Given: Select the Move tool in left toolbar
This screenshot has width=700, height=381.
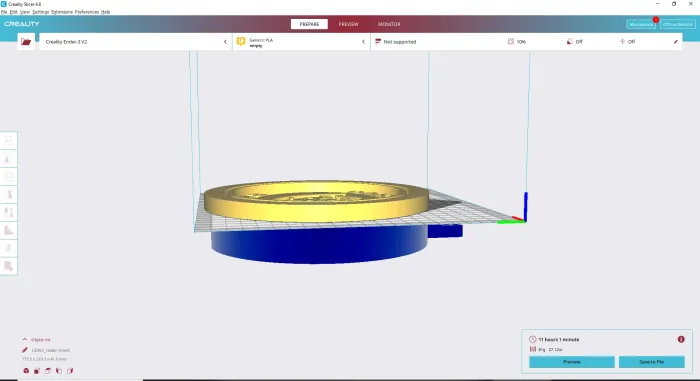Looking at the screenshot, I should 8,141.
